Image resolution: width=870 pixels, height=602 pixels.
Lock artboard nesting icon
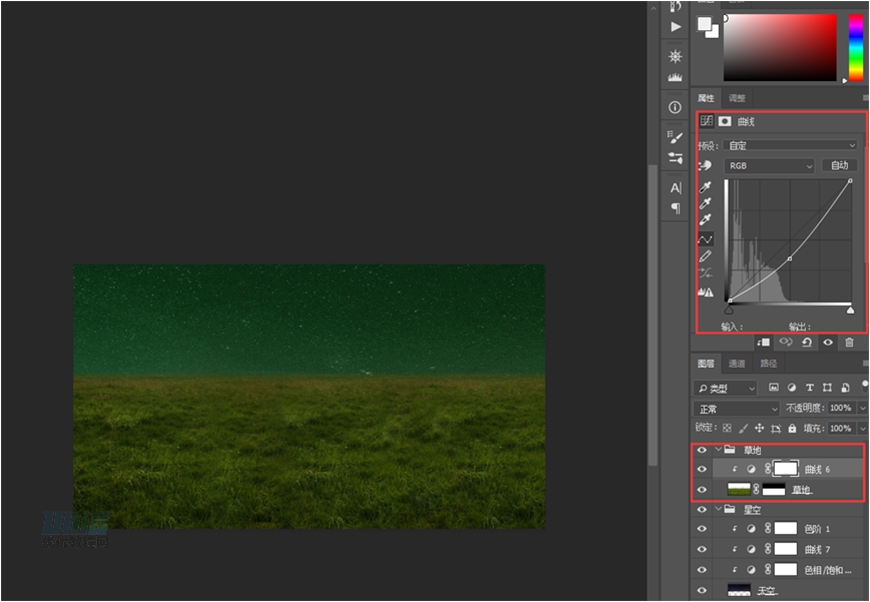[x=776, y=428]
